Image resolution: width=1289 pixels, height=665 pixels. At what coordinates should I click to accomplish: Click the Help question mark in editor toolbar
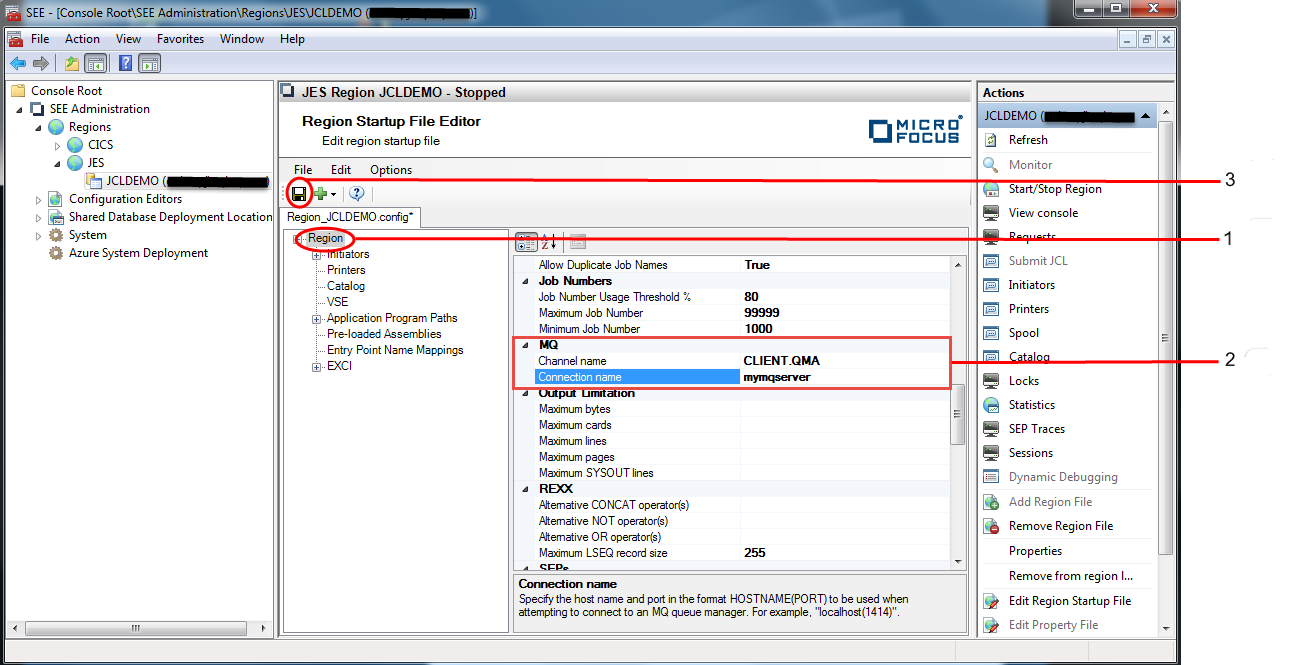pyautogui.click(x=356, y=194)
